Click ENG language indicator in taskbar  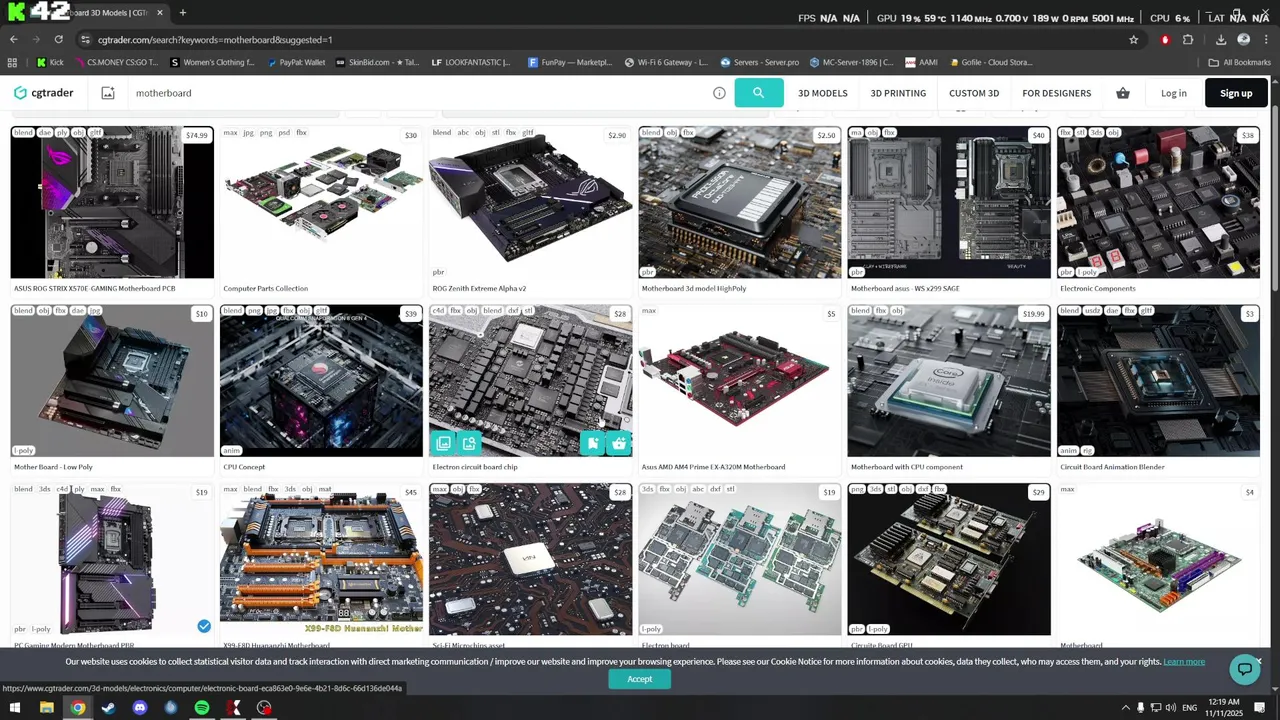coord(1190,708)
